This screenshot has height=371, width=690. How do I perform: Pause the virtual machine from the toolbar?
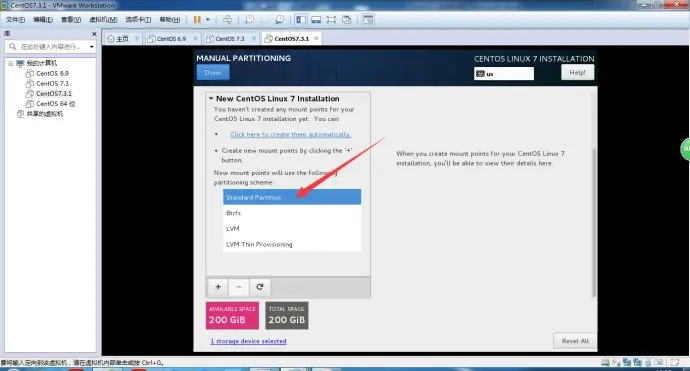pyautogui.click(x=197, y=19)
